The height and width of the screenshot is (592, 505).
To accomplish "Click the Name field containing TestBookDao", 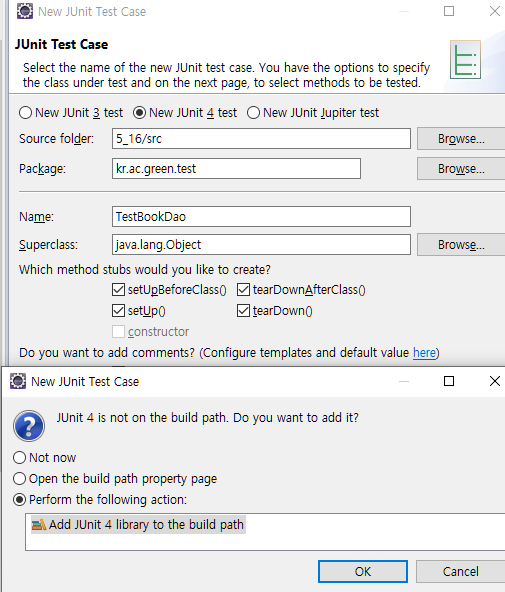I will 261,216.
